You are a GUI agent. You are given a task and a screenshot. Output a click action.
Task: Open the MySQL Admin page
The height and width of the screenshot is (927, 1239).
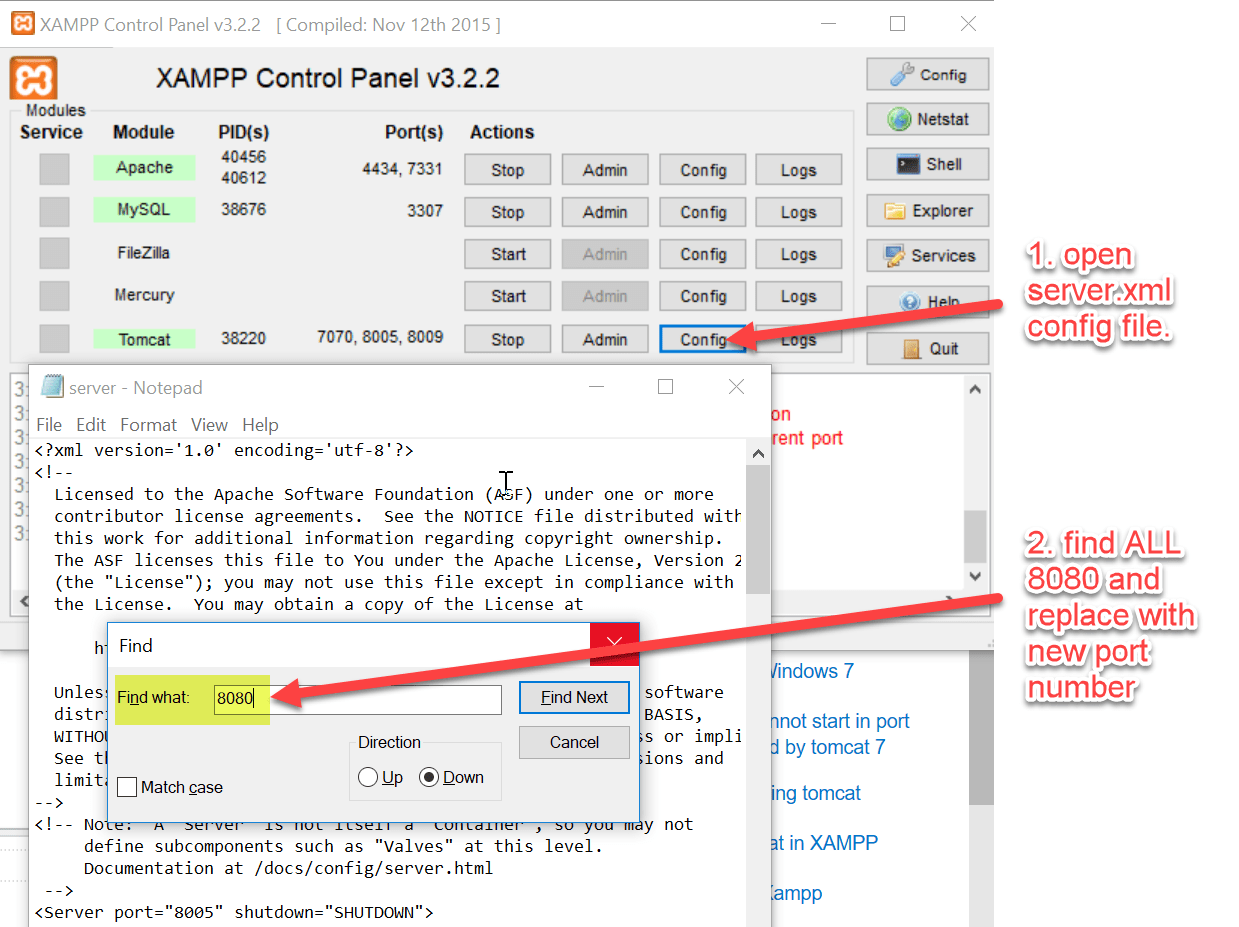coord(604,211)
